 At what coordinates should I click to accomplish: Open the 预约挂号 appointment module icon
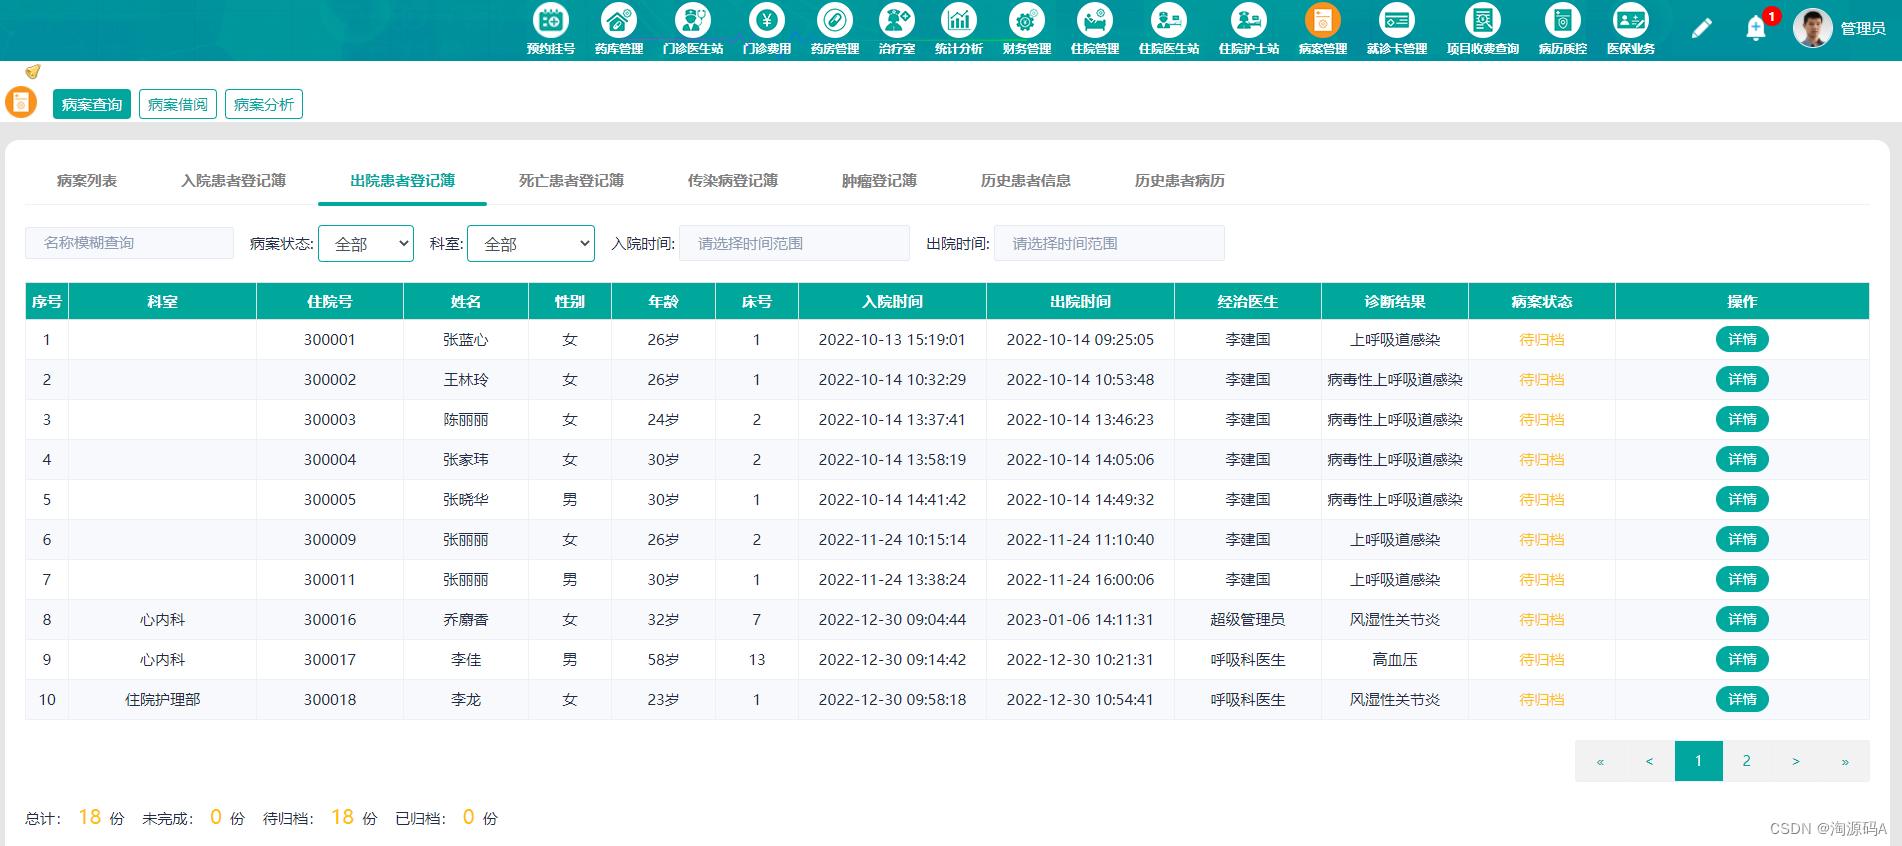(551, 20)
